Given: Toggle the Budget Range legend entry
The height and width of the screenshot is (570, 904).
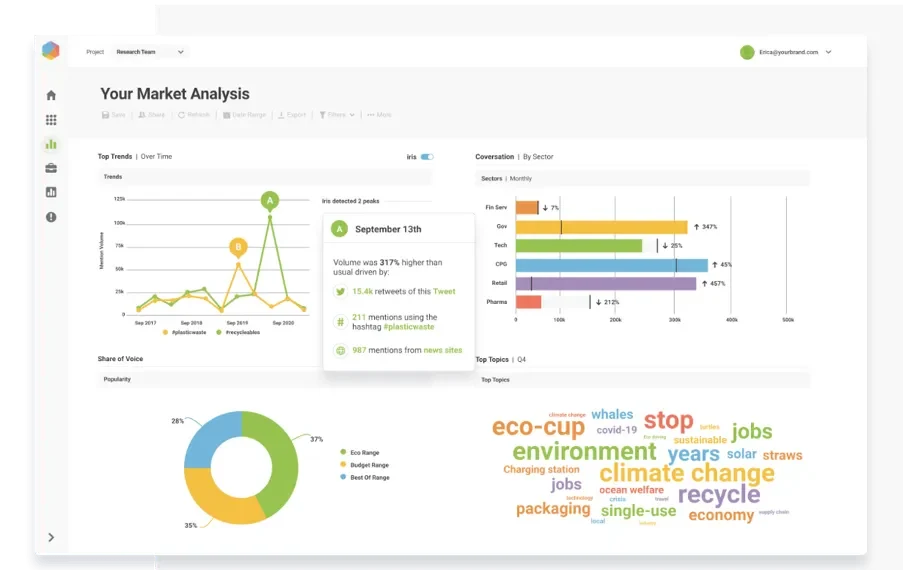Looking at the screenshot, I should point(364,465).
